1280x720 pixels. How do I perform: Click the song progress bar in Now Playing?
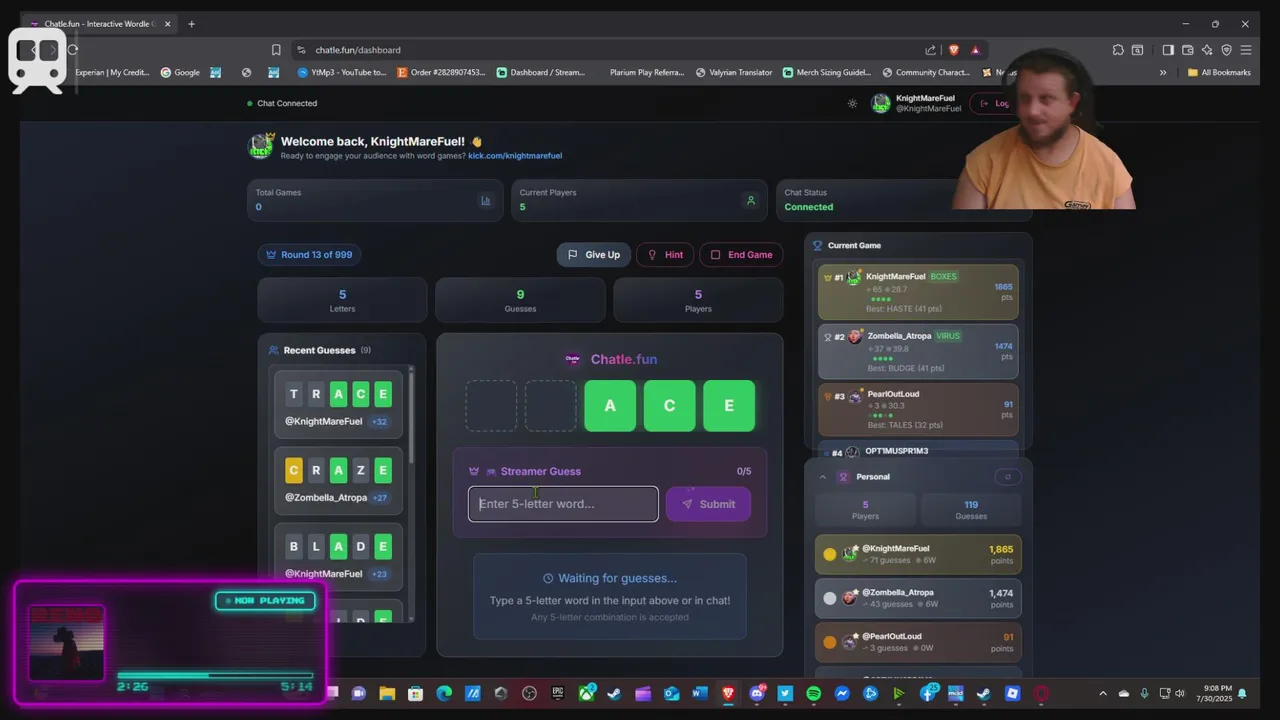pyautogui.click(x=215, y=675)
